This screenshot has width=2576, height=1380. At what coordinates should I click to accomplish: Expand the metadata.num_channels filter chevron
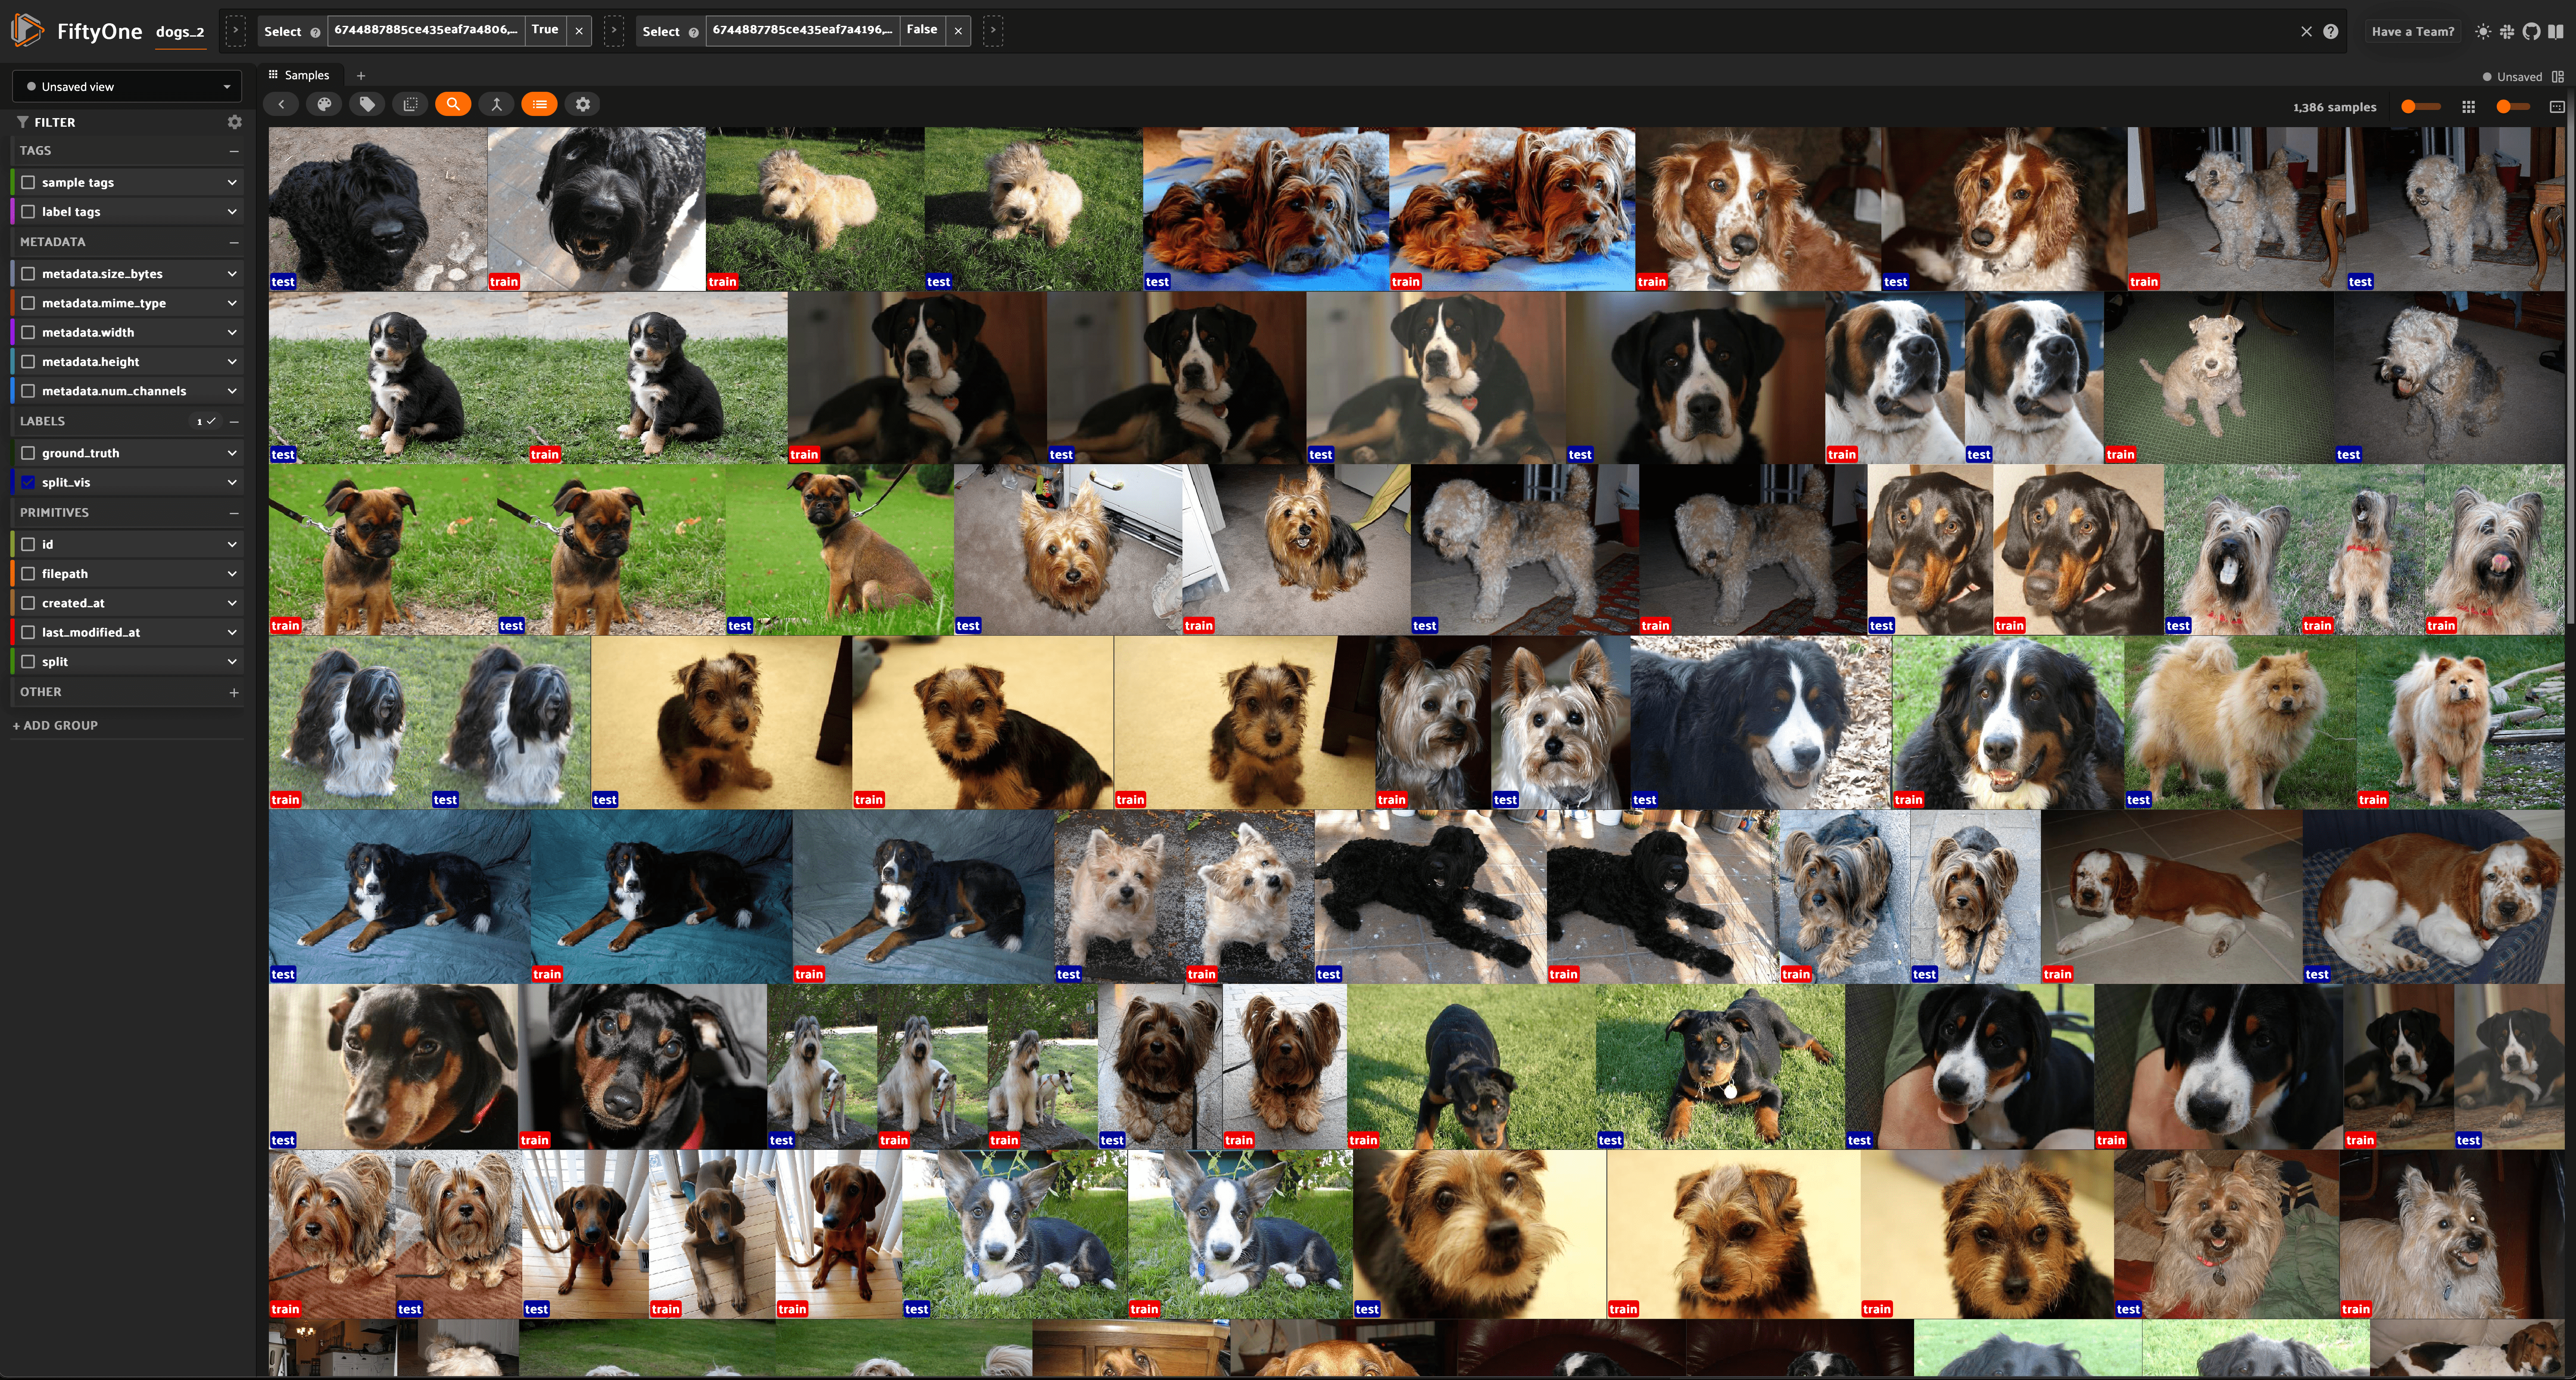(x=232, y=390)
